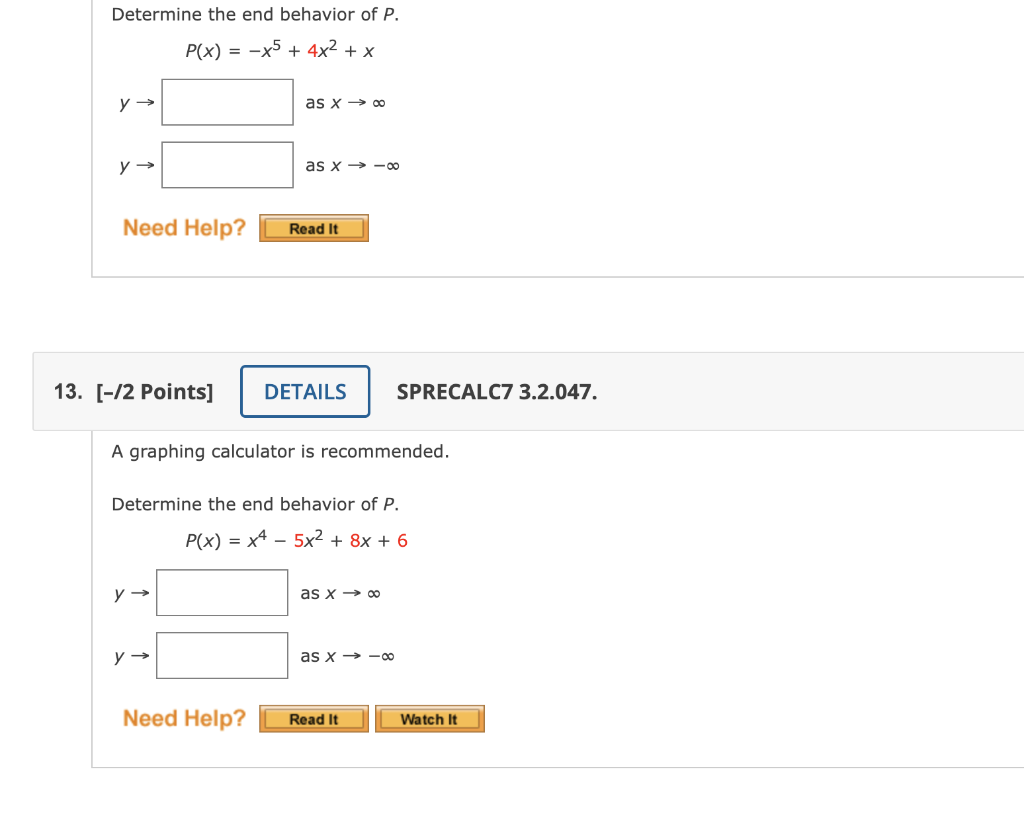Image resolution: width=1024 pixels, height=837 pixels.
Task: Open Read It help for problem 13
Action: pyautogui.click(x=313, y=718)
